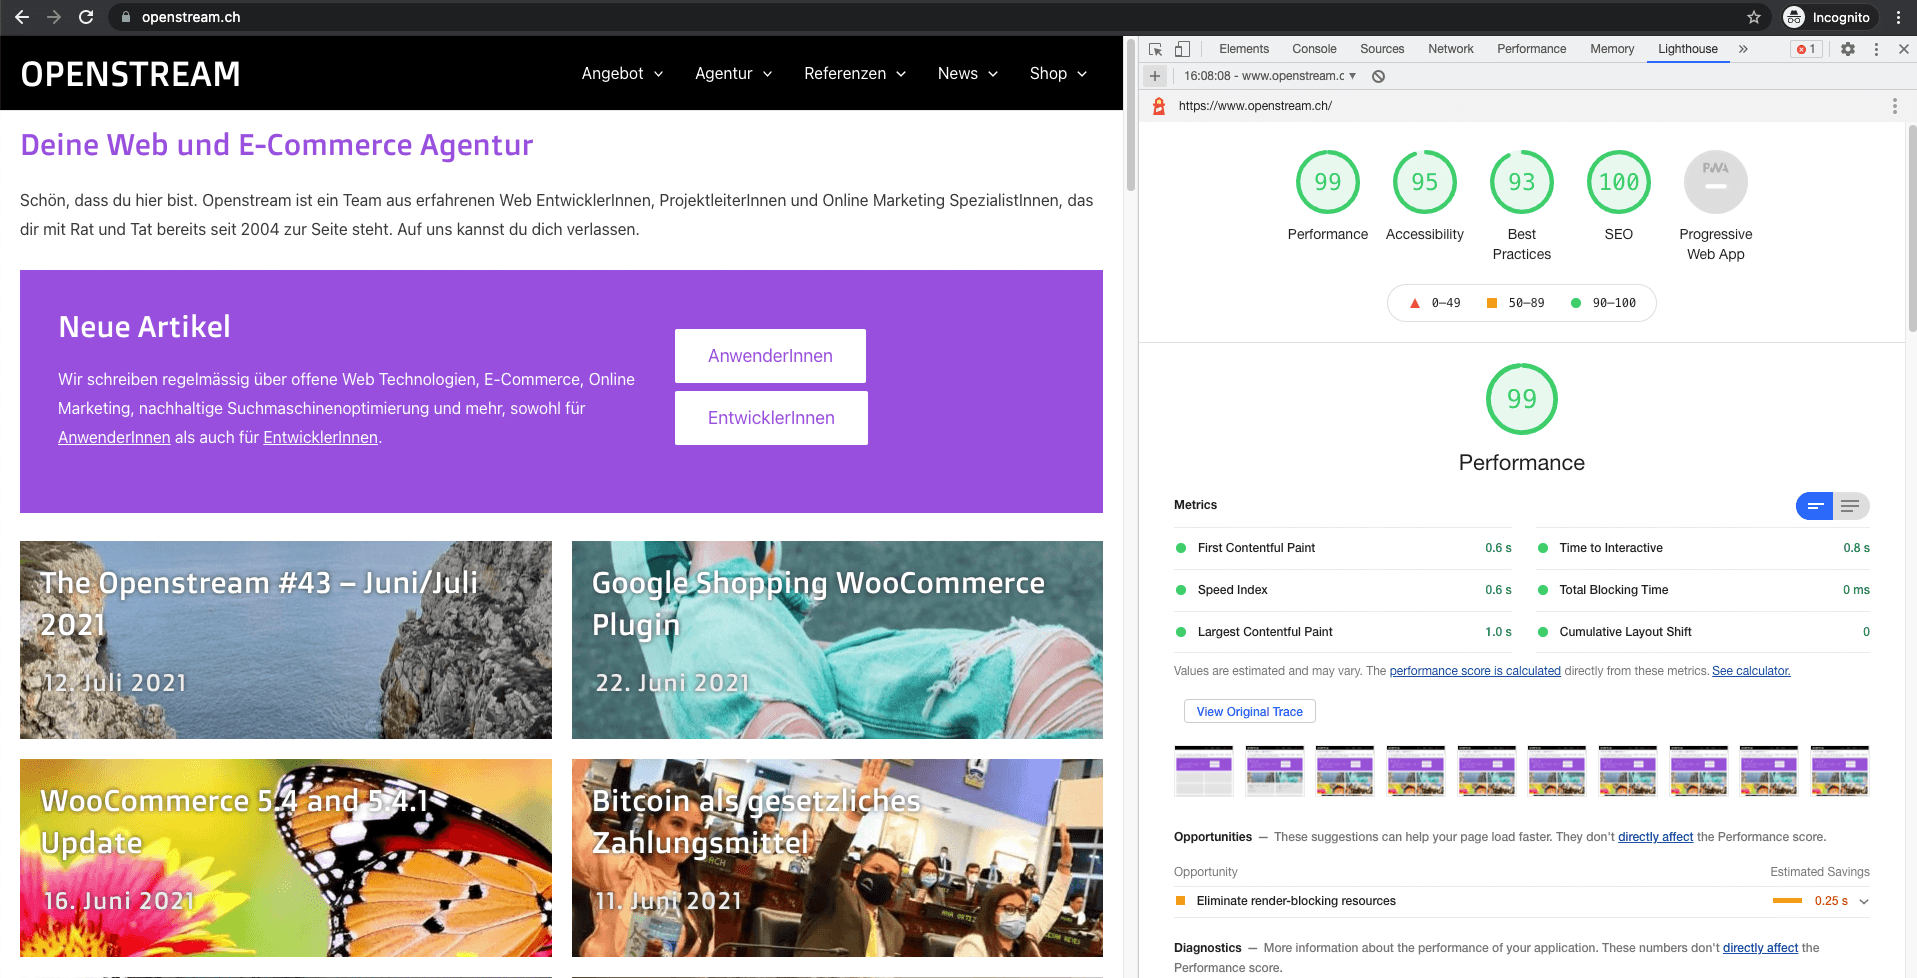Reload the page in browser

pyautogui.click(x=86, y=17)
